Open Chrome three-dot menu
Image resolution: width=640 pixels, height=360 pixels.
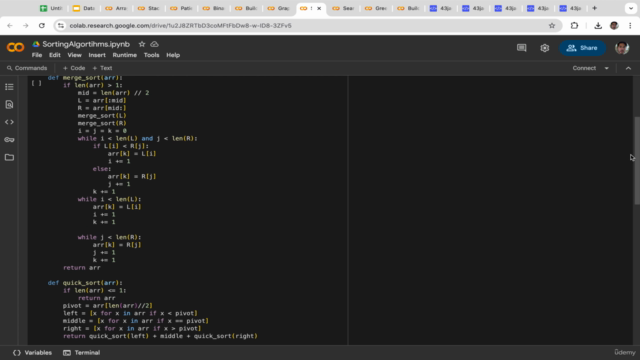630,25
